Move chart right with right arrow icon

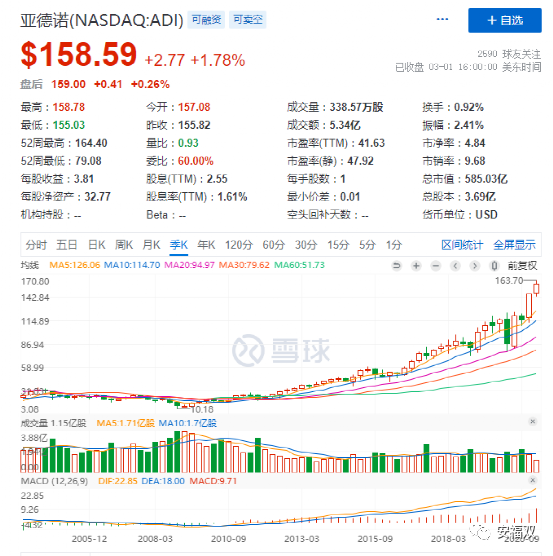pos(475,265)
